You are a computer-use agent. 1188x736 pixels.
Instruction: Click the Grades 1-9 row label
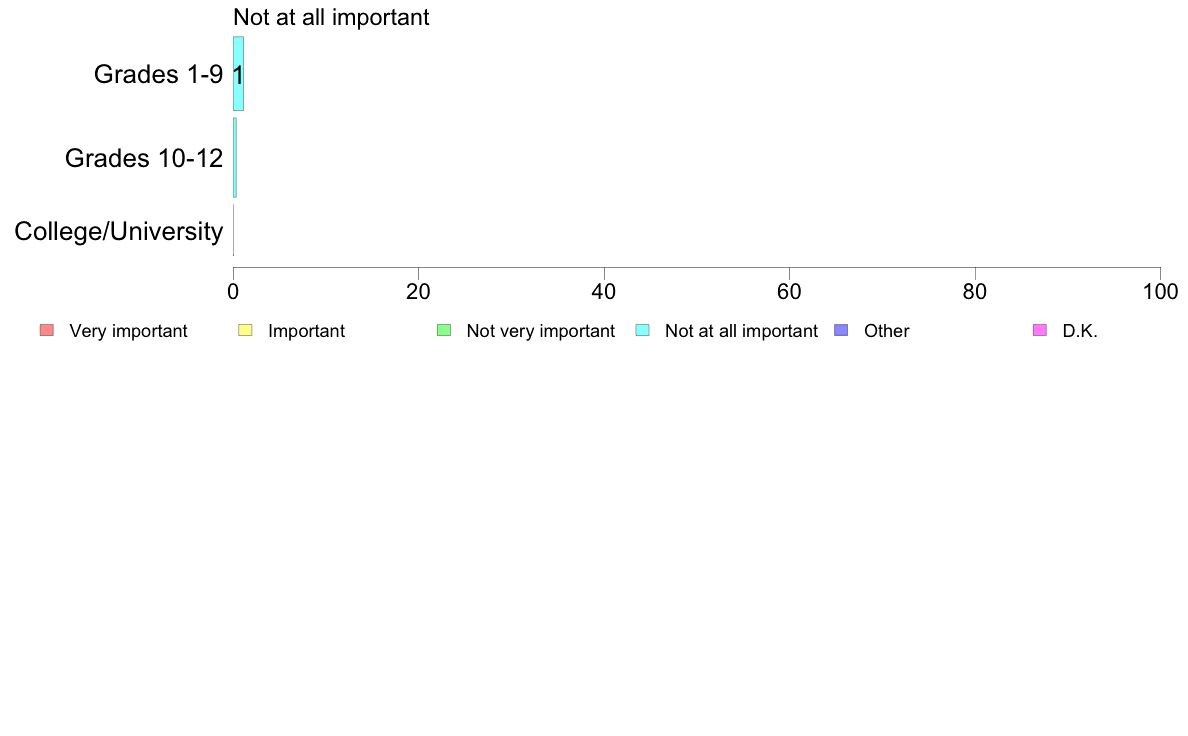[158, 74]
